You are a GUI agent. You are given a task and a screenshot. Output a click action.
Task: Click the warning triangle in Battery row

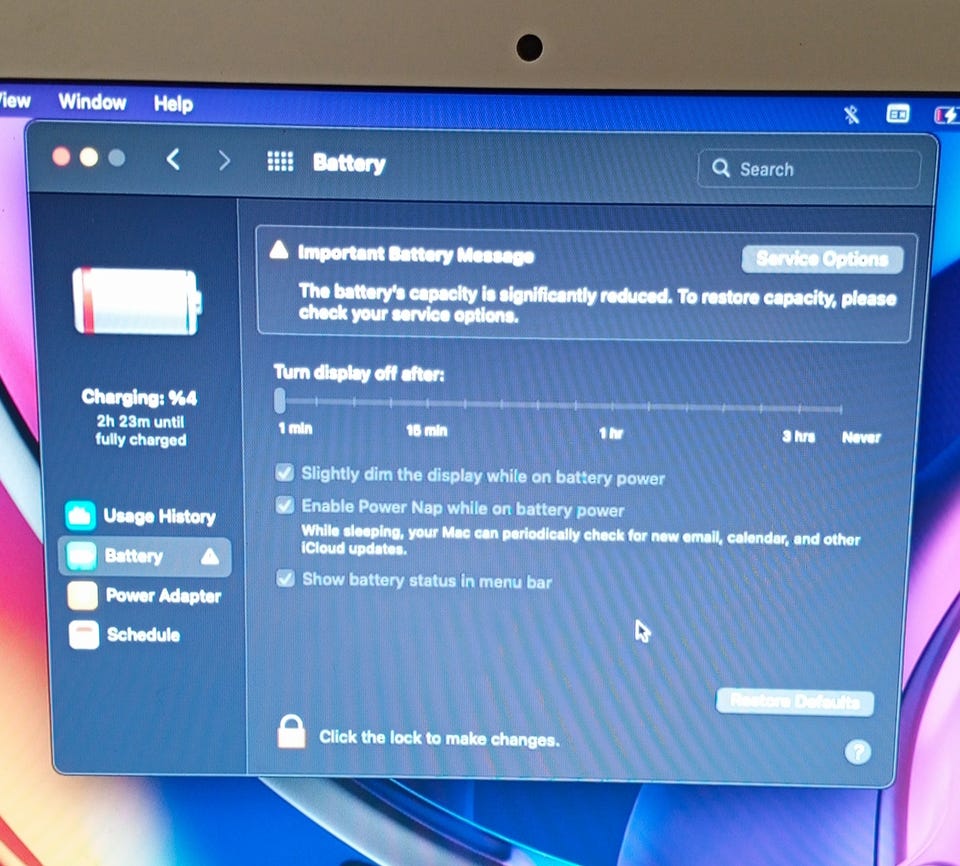(x=210, y=556)
